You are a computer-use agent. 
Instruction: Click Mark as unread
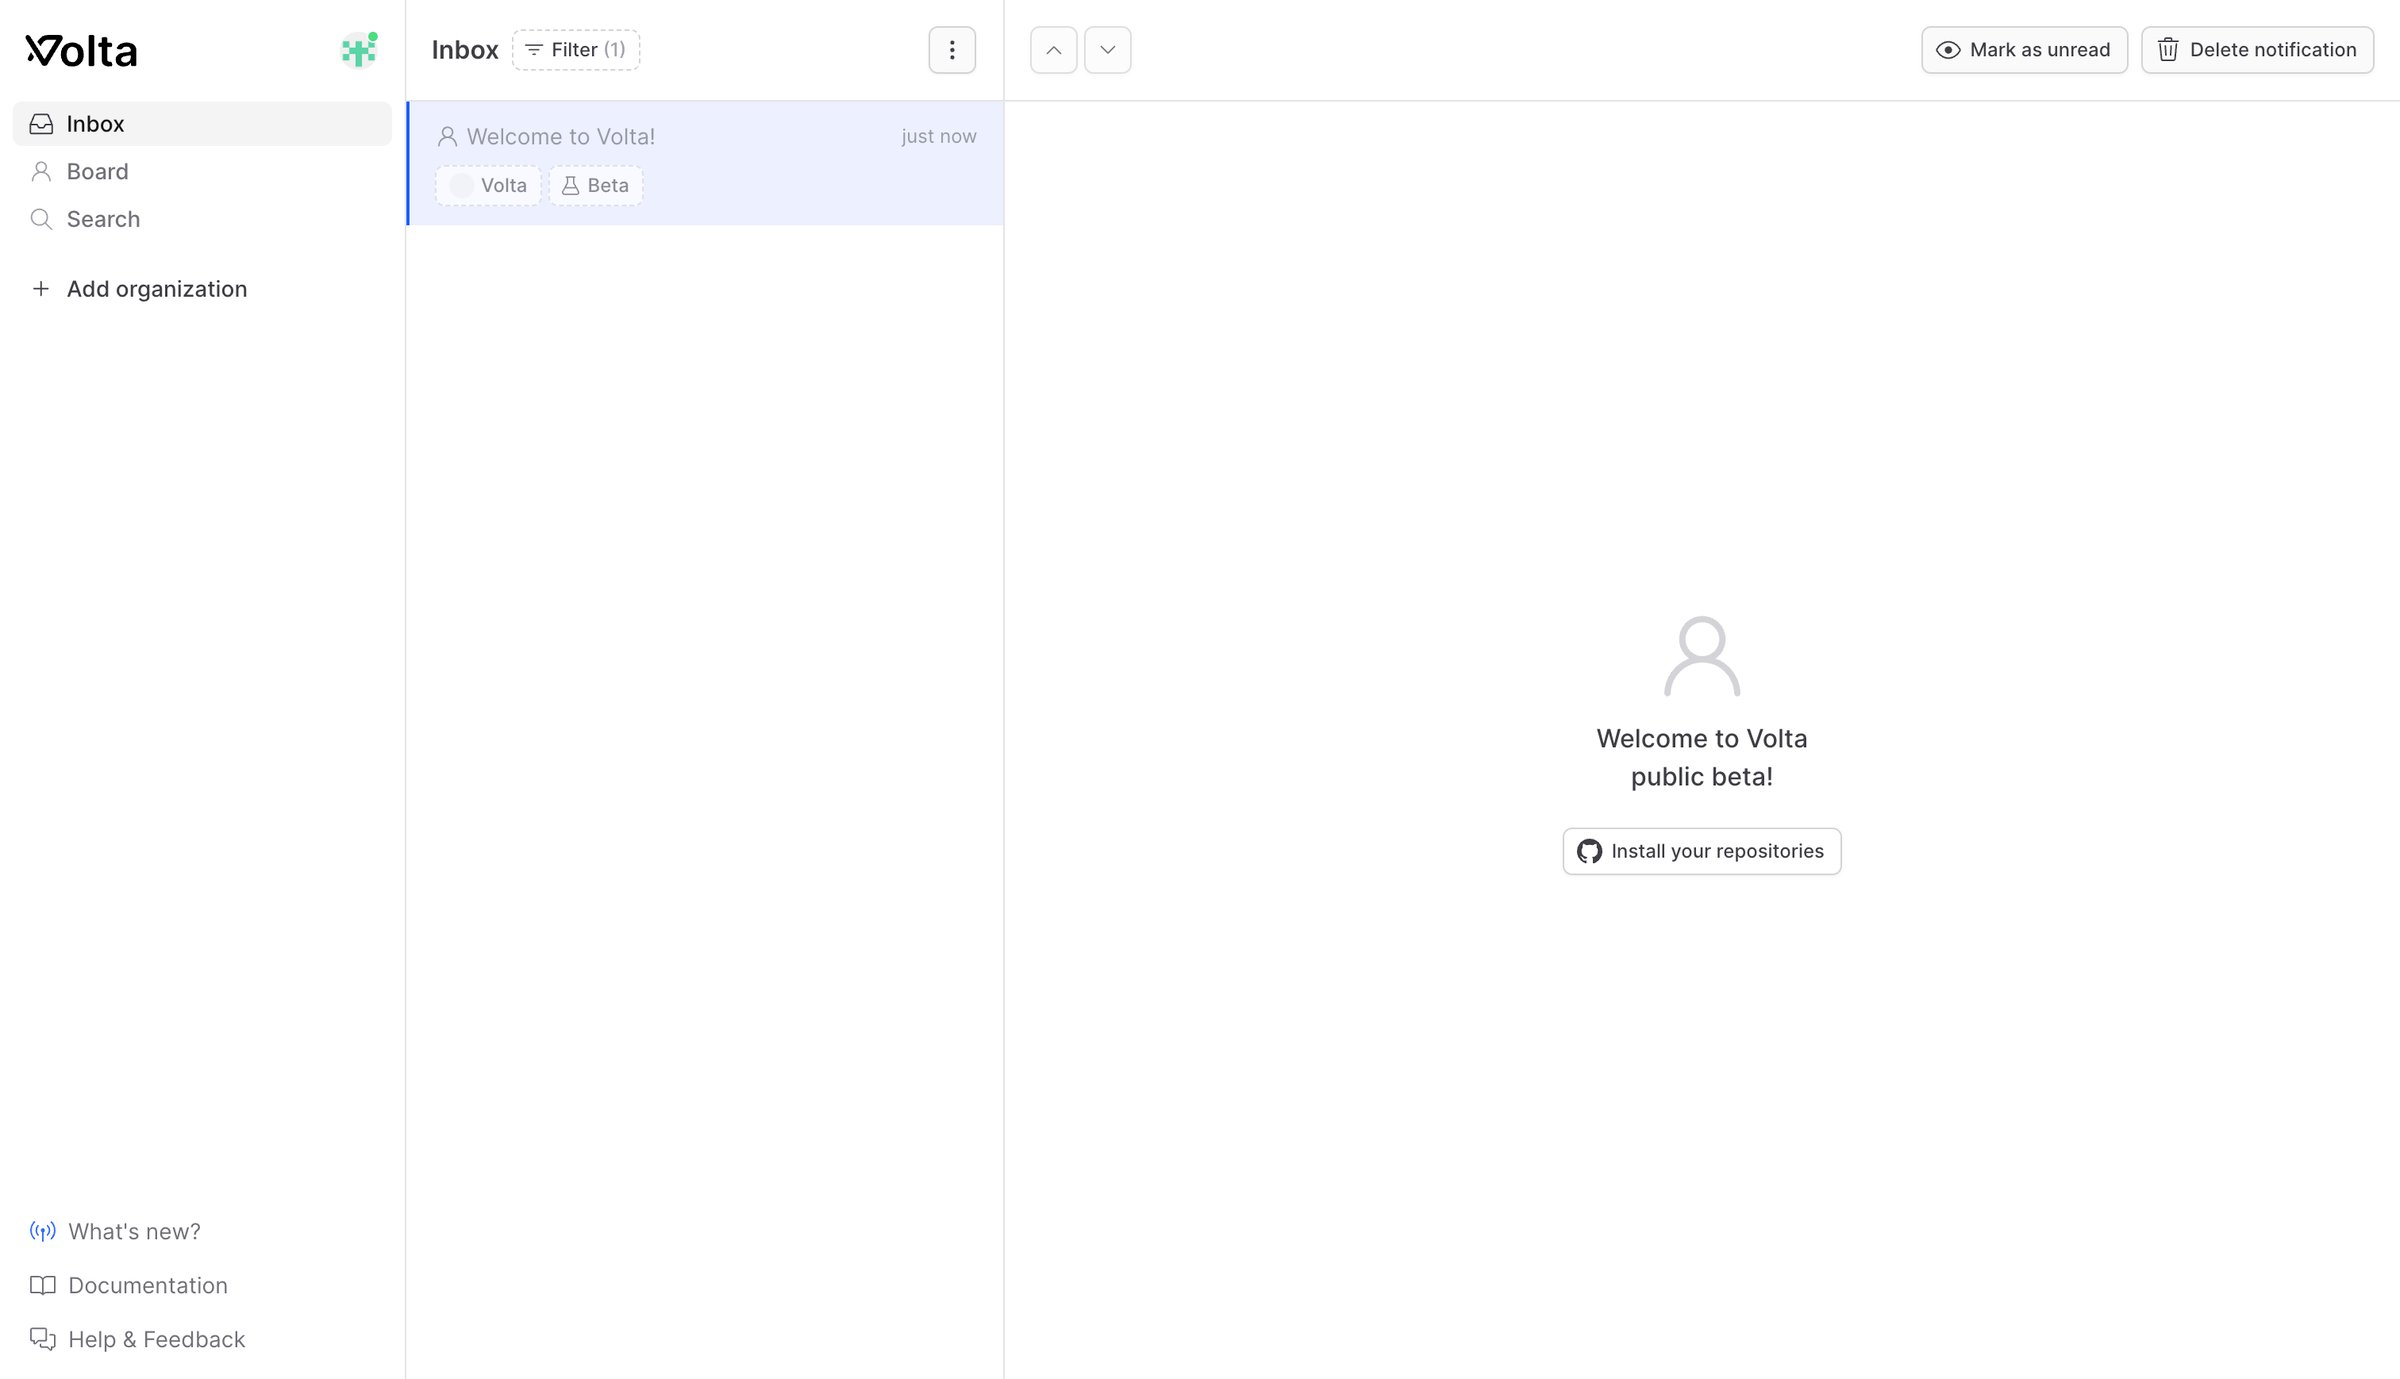(x=2024, y=50)
